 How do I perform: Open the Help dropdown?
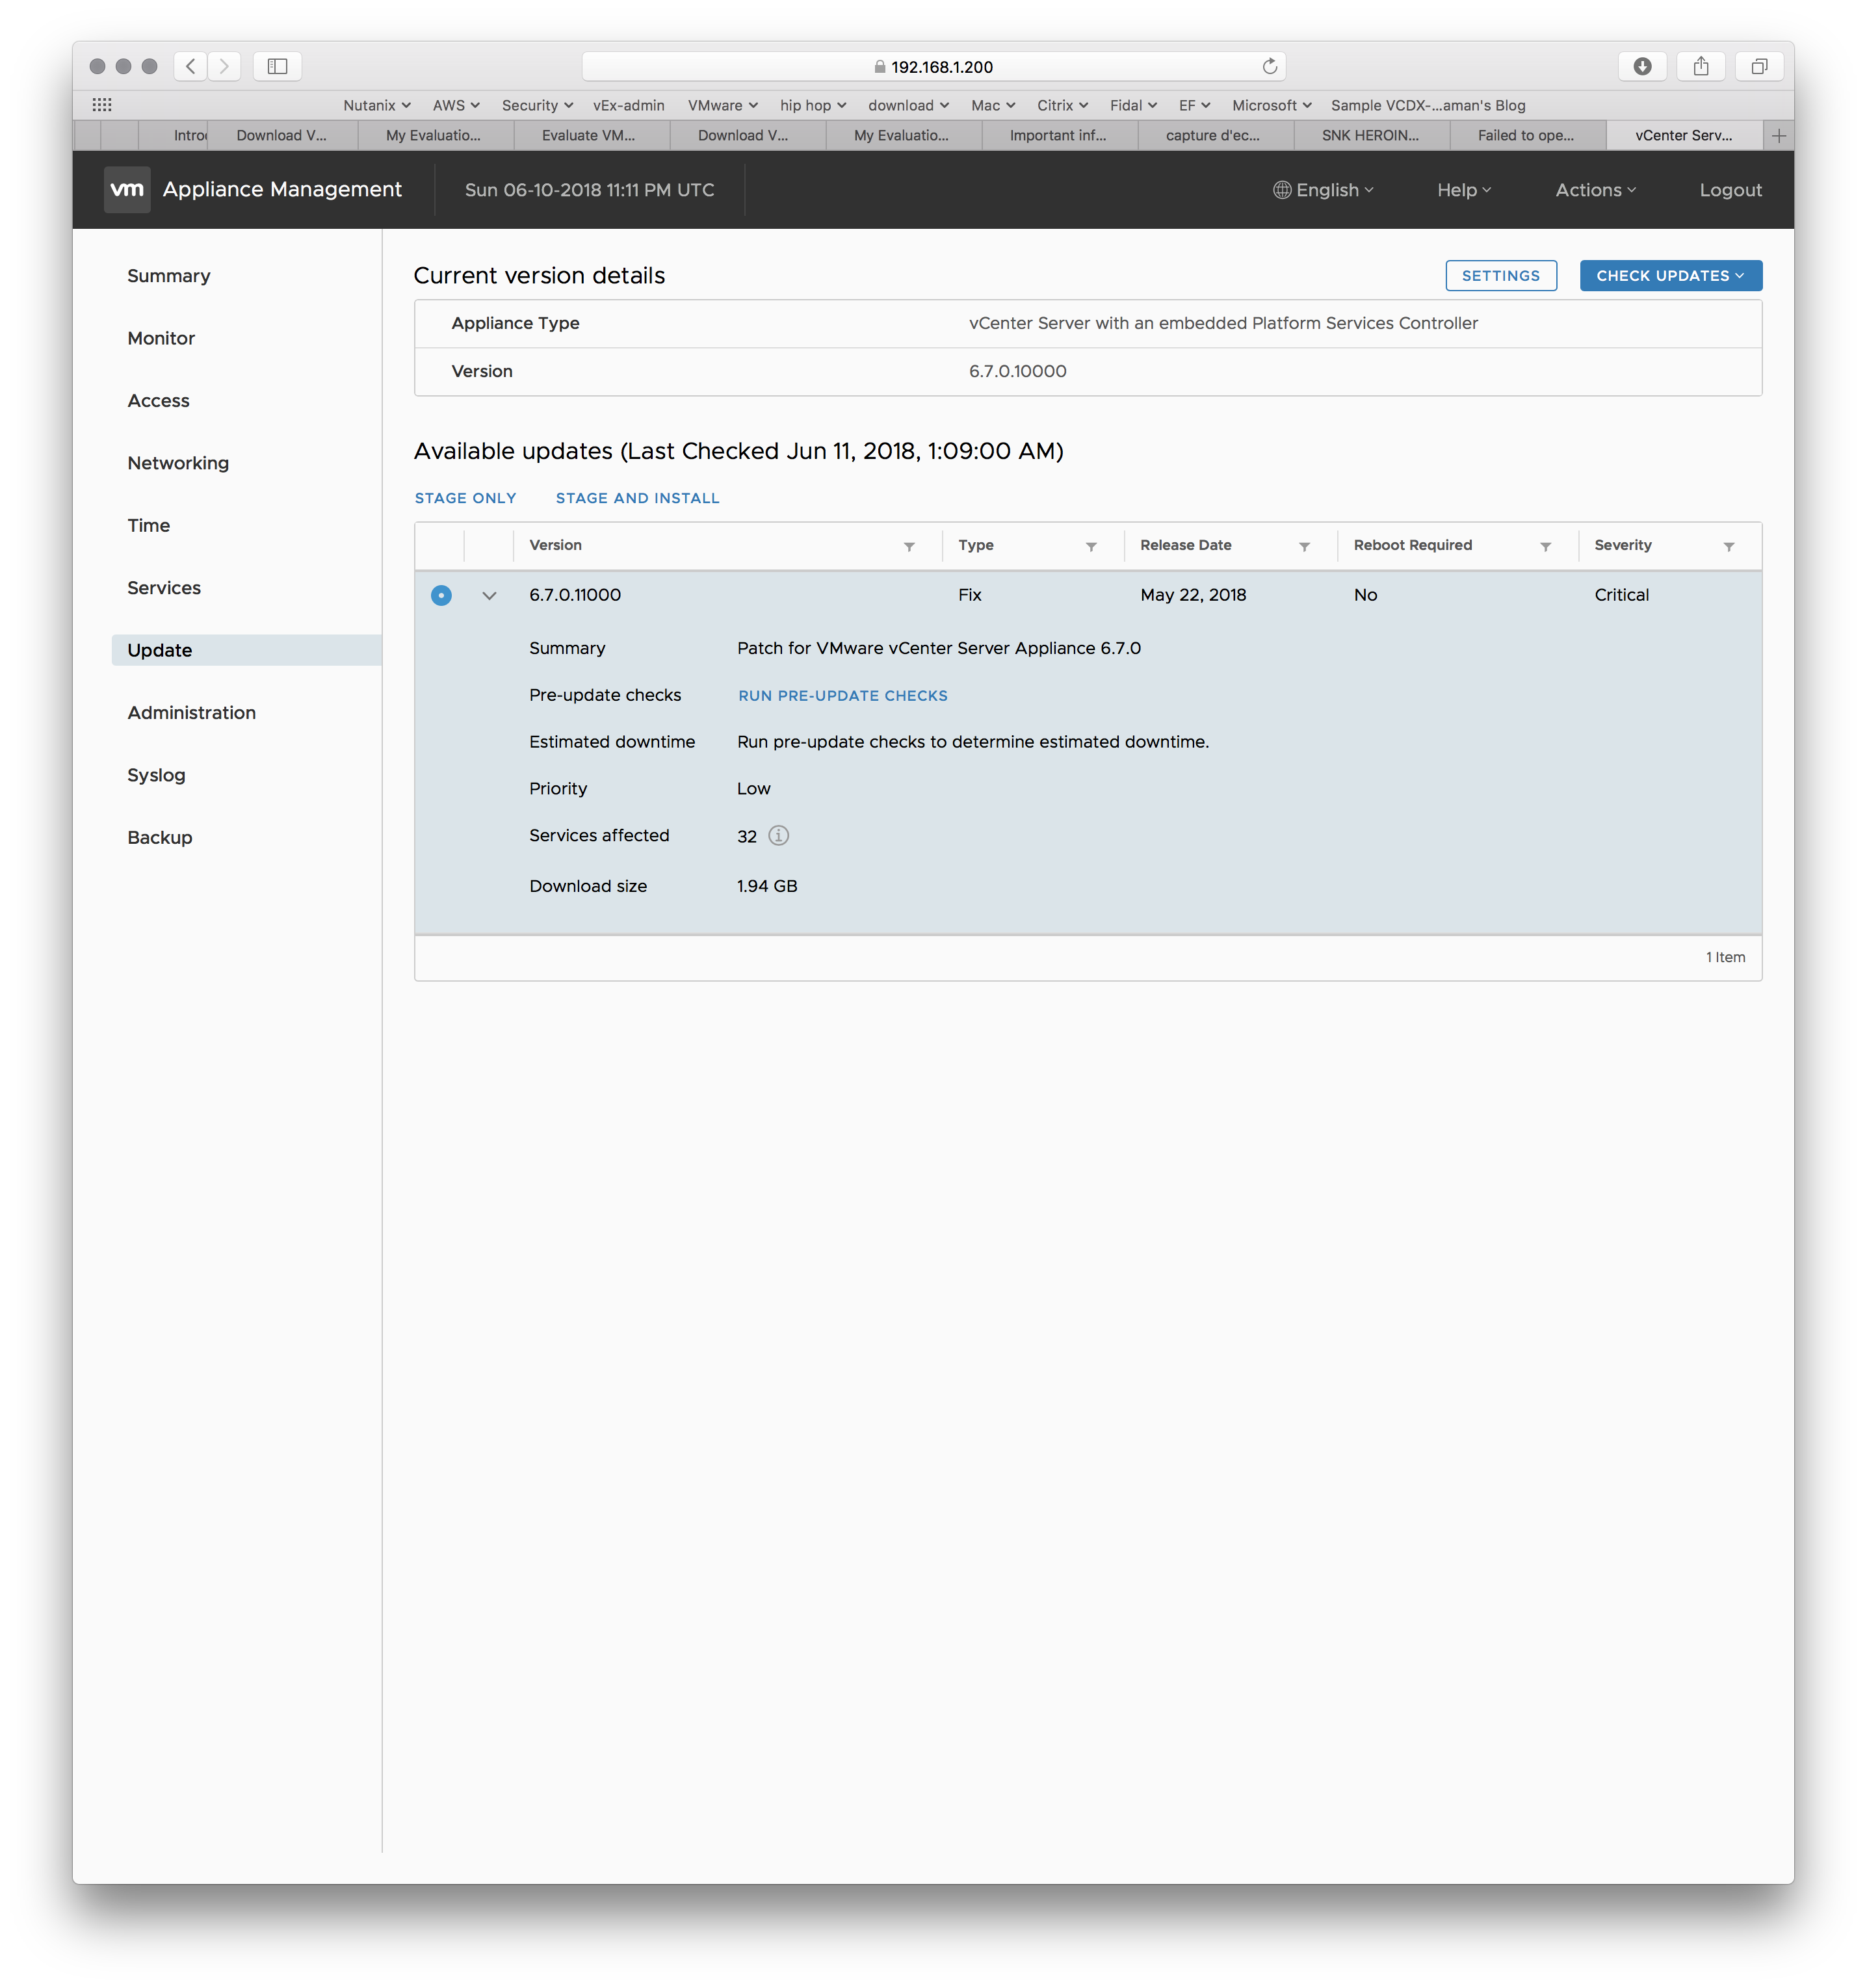(x=1463, y=190)
